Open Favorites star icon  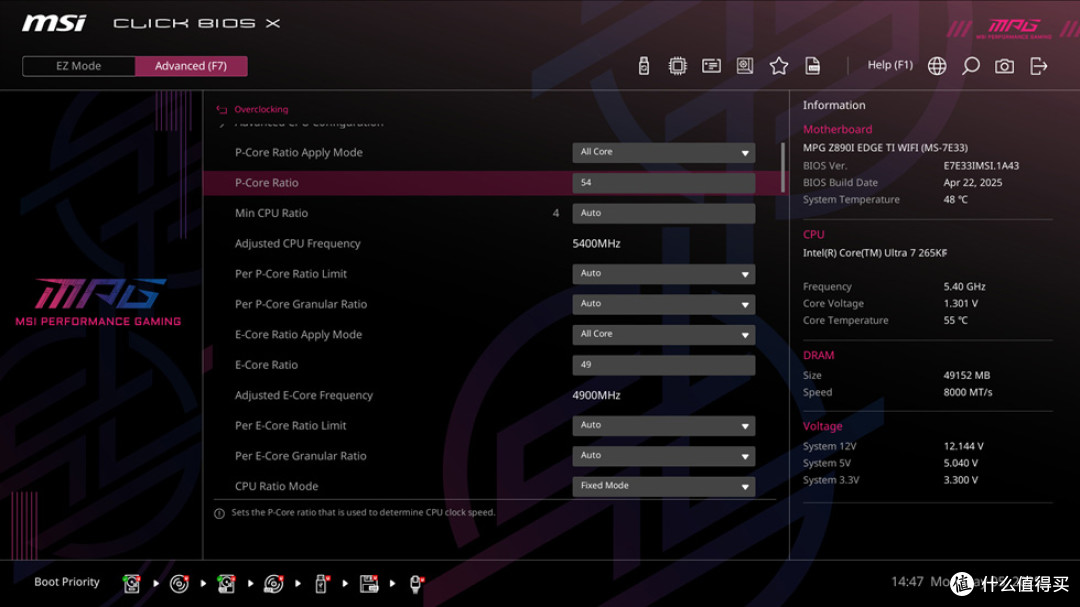click(778, 65)
